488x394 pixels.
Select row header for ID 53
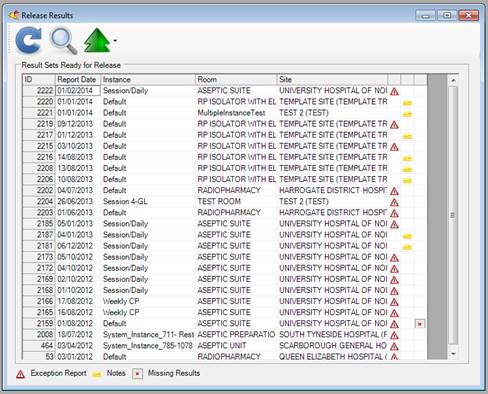(39, 356)
